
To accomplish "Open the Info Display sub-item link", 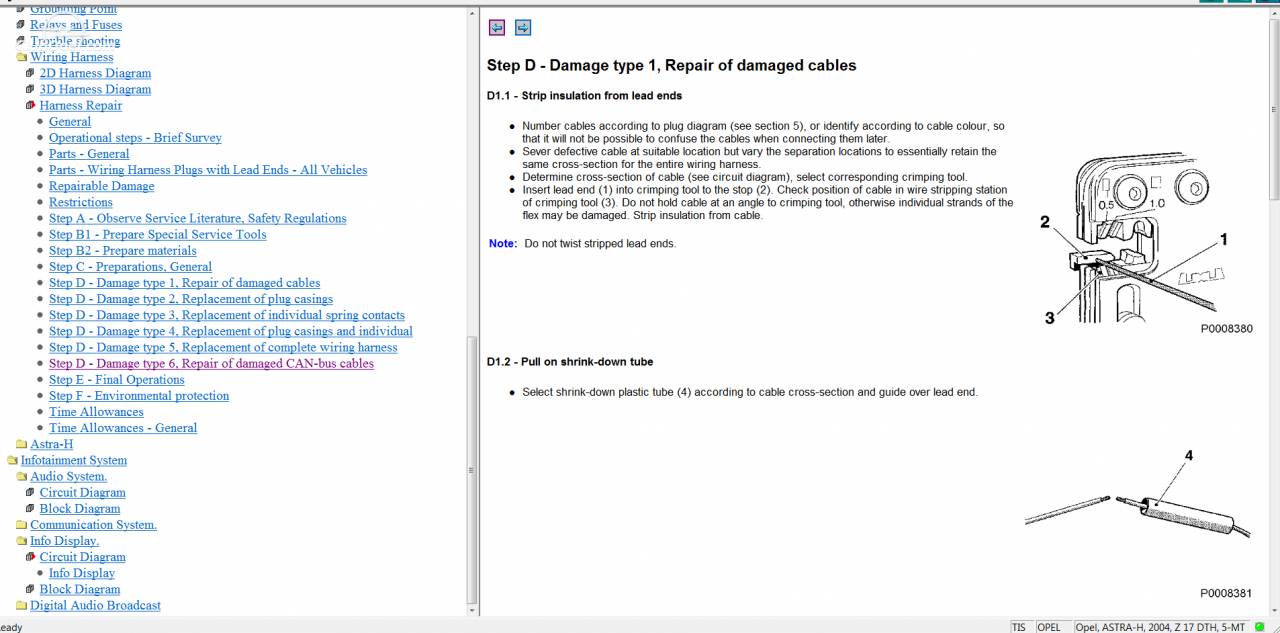I will 82,573.
